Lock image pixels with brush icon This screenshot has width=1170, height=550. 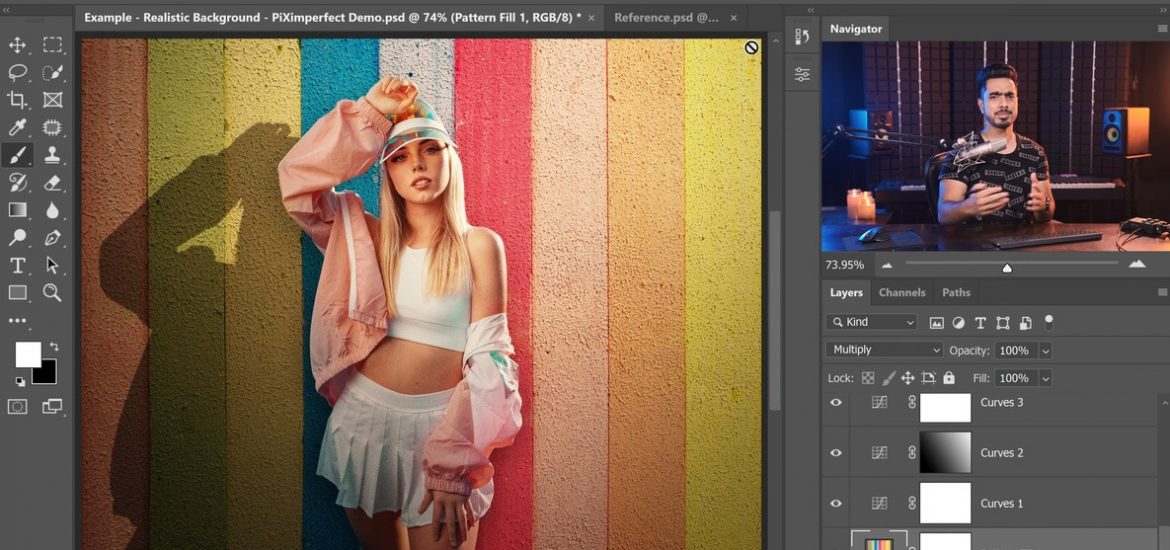point(889,378)
